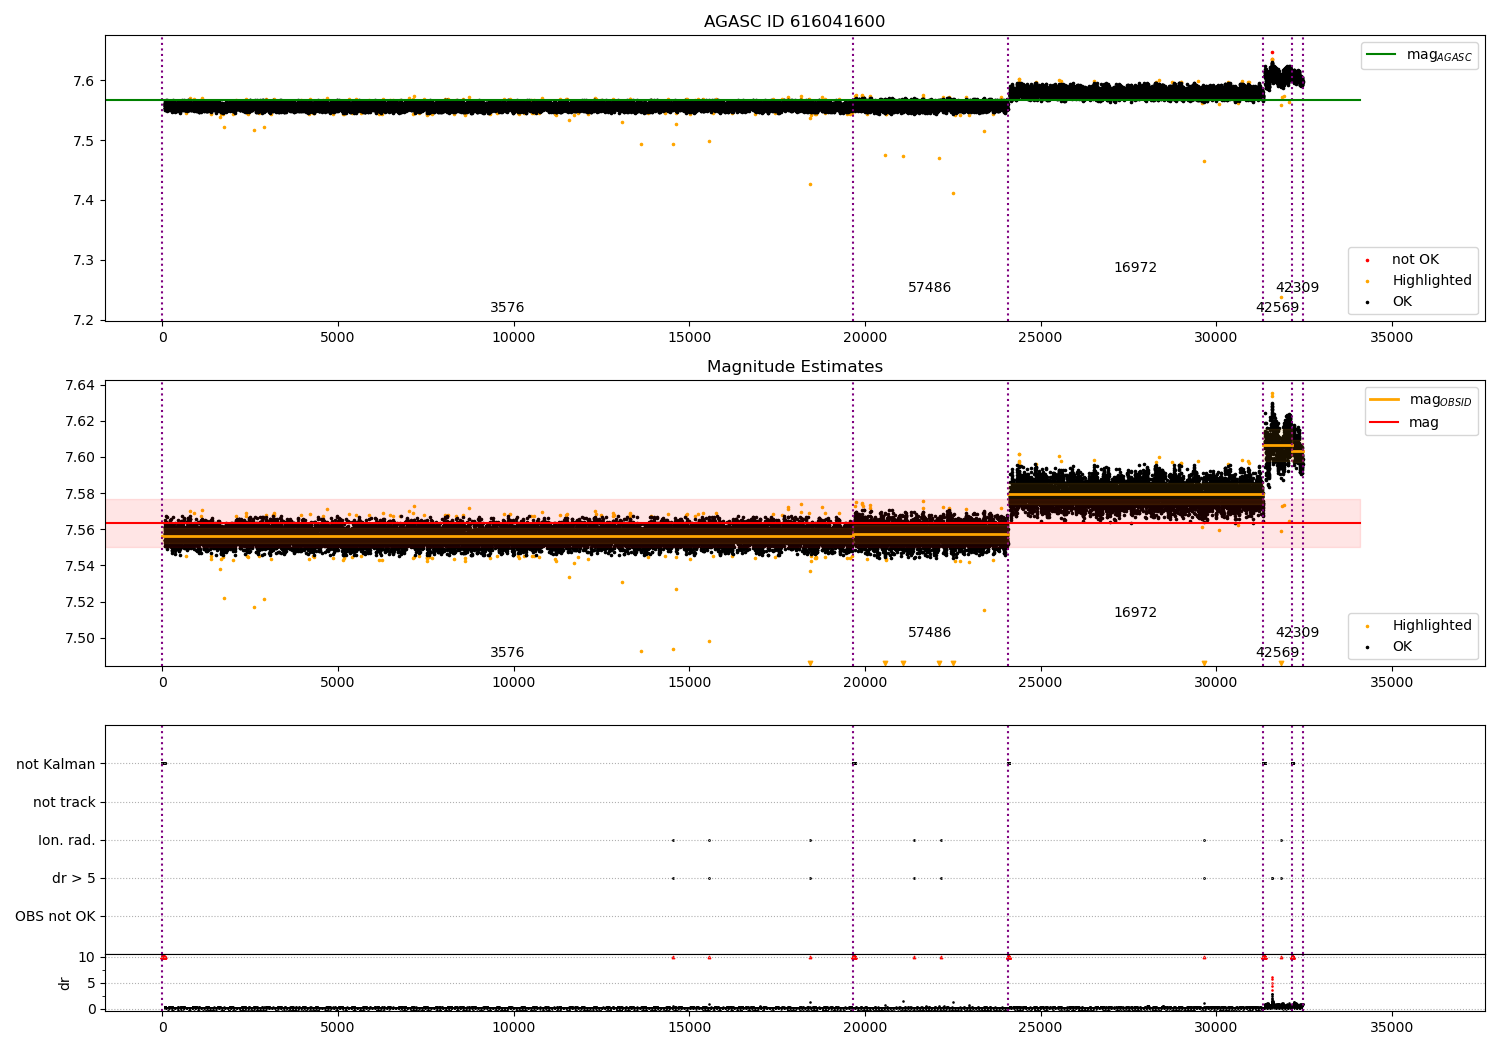Click the red mag legend line in middle plot
1500x1050 pixels.
1385,423
